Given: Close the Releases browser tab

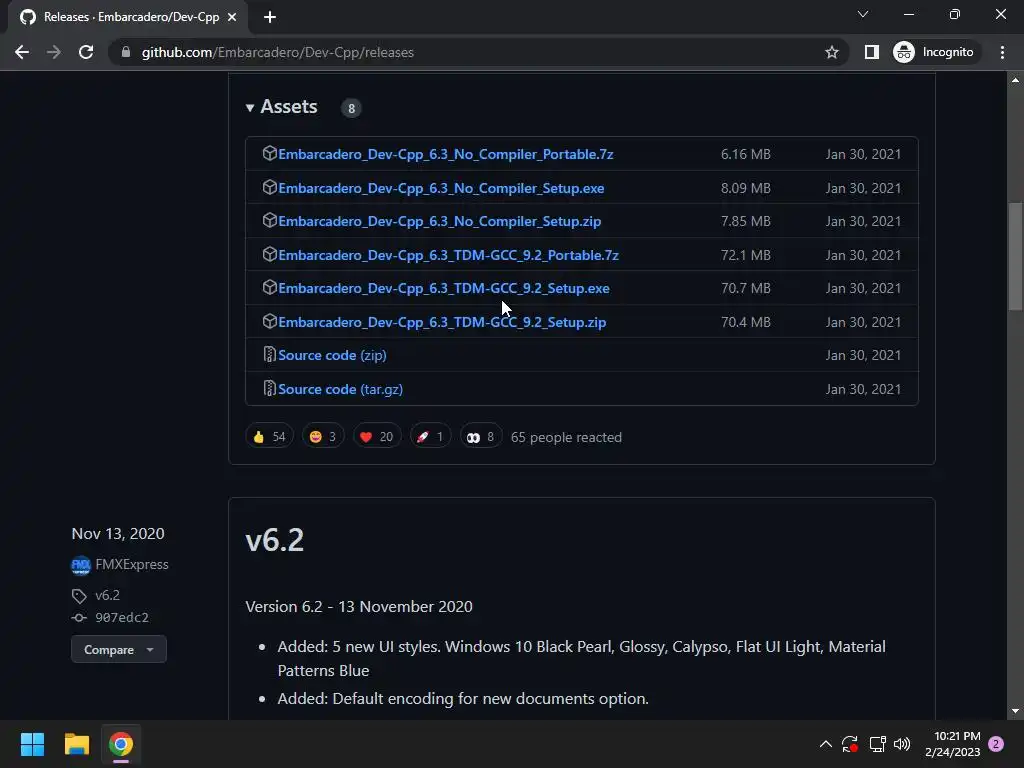Looking at the screenshot, I should [232, 17].
